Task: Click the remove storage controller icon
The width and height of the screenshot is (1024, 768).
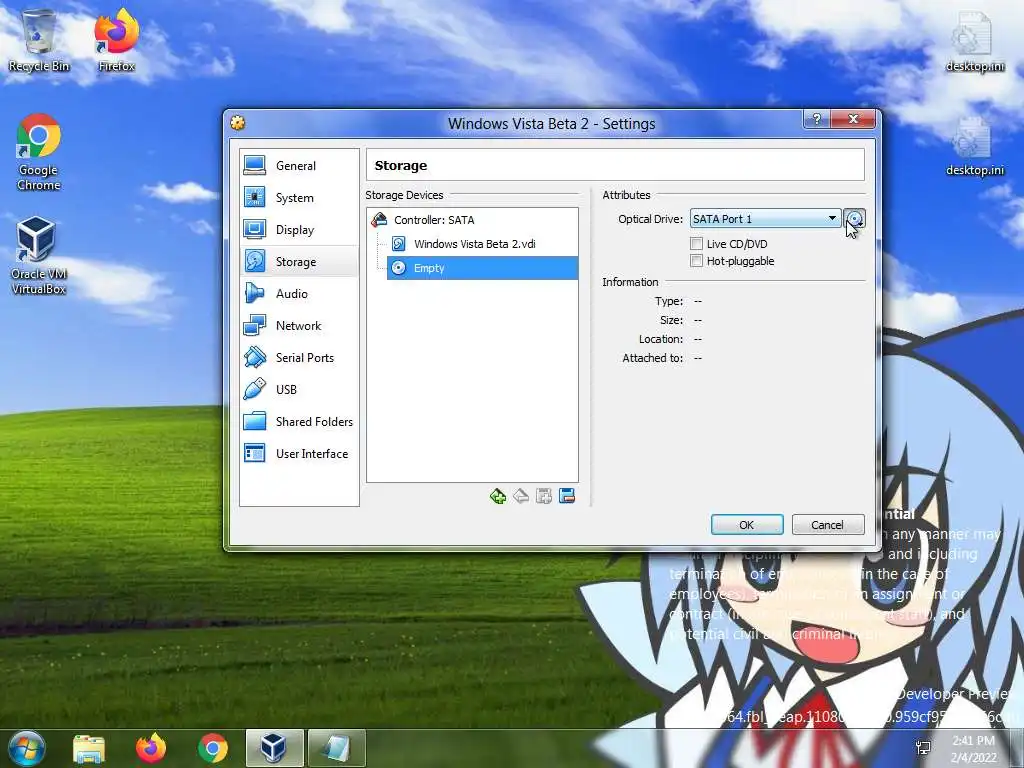Action: coord(520,496)
